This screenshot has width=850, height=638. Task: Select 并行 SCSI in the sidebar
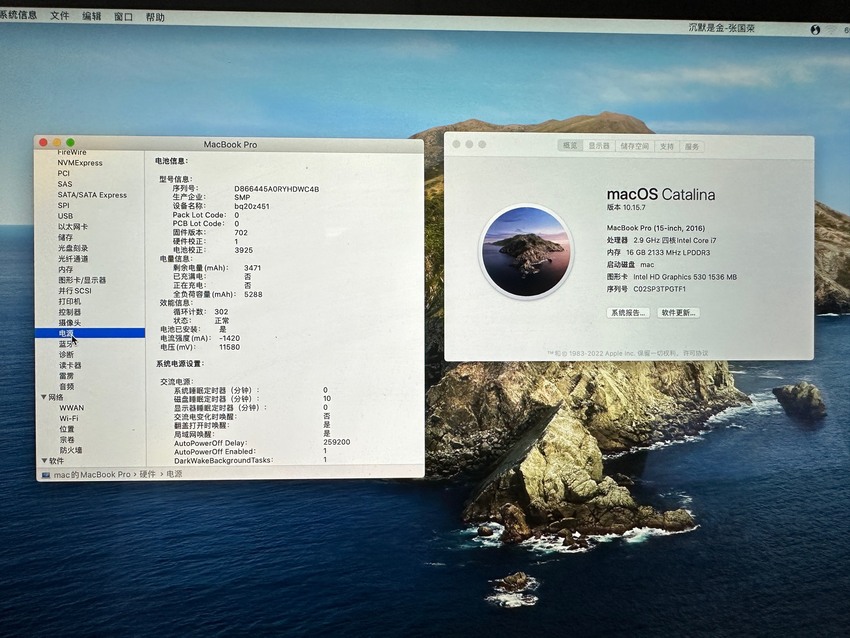pyautogui.click(x=74, y=291)
